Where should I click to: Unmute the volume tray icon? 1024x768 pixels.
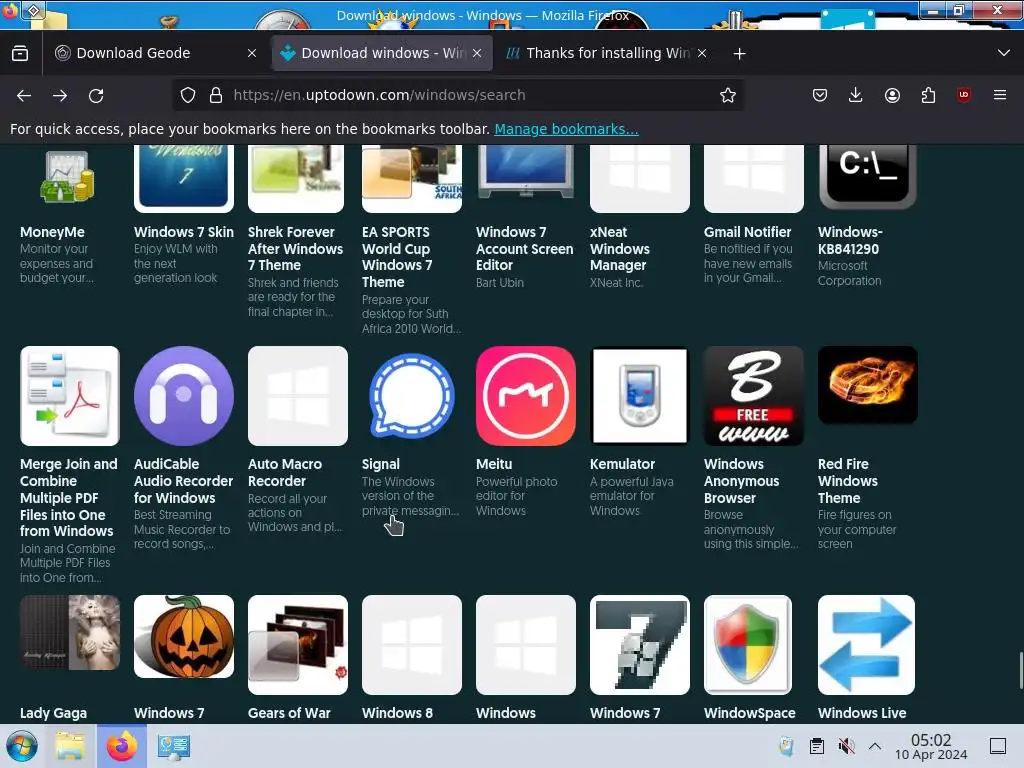coord(846,746)
